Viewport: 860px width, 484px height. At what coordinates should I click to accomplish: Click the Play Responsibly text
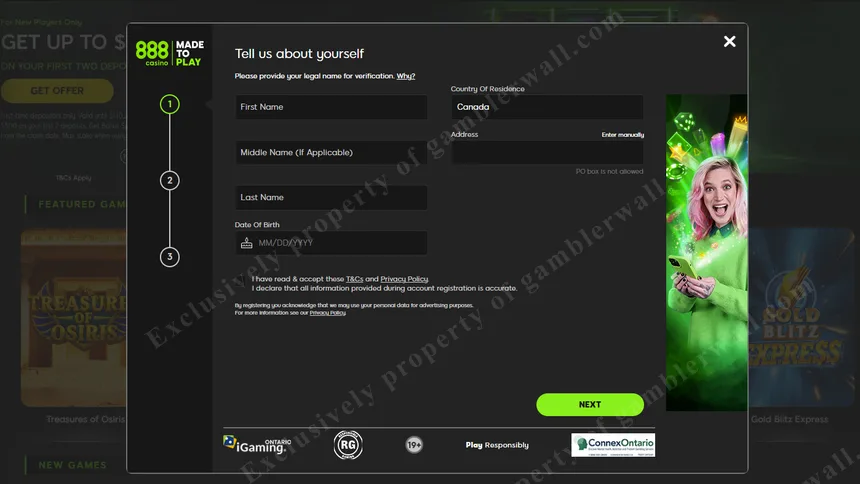[x=497, y=445]
